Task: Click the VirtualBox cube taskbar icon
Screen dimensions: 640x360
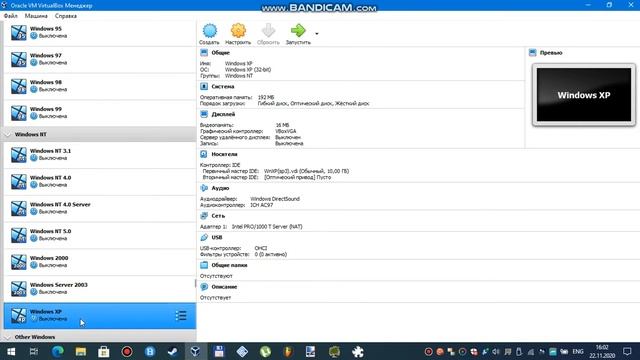Action: pos(196,351)
